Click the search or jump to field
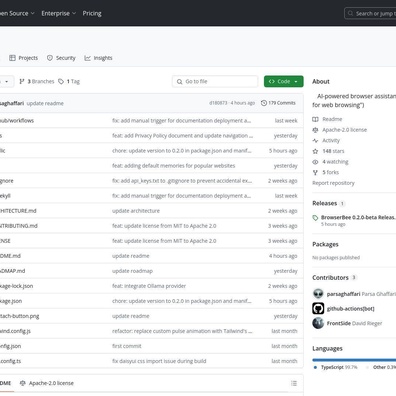This screenshot has height=396, width=396. [x=370, y=13]
